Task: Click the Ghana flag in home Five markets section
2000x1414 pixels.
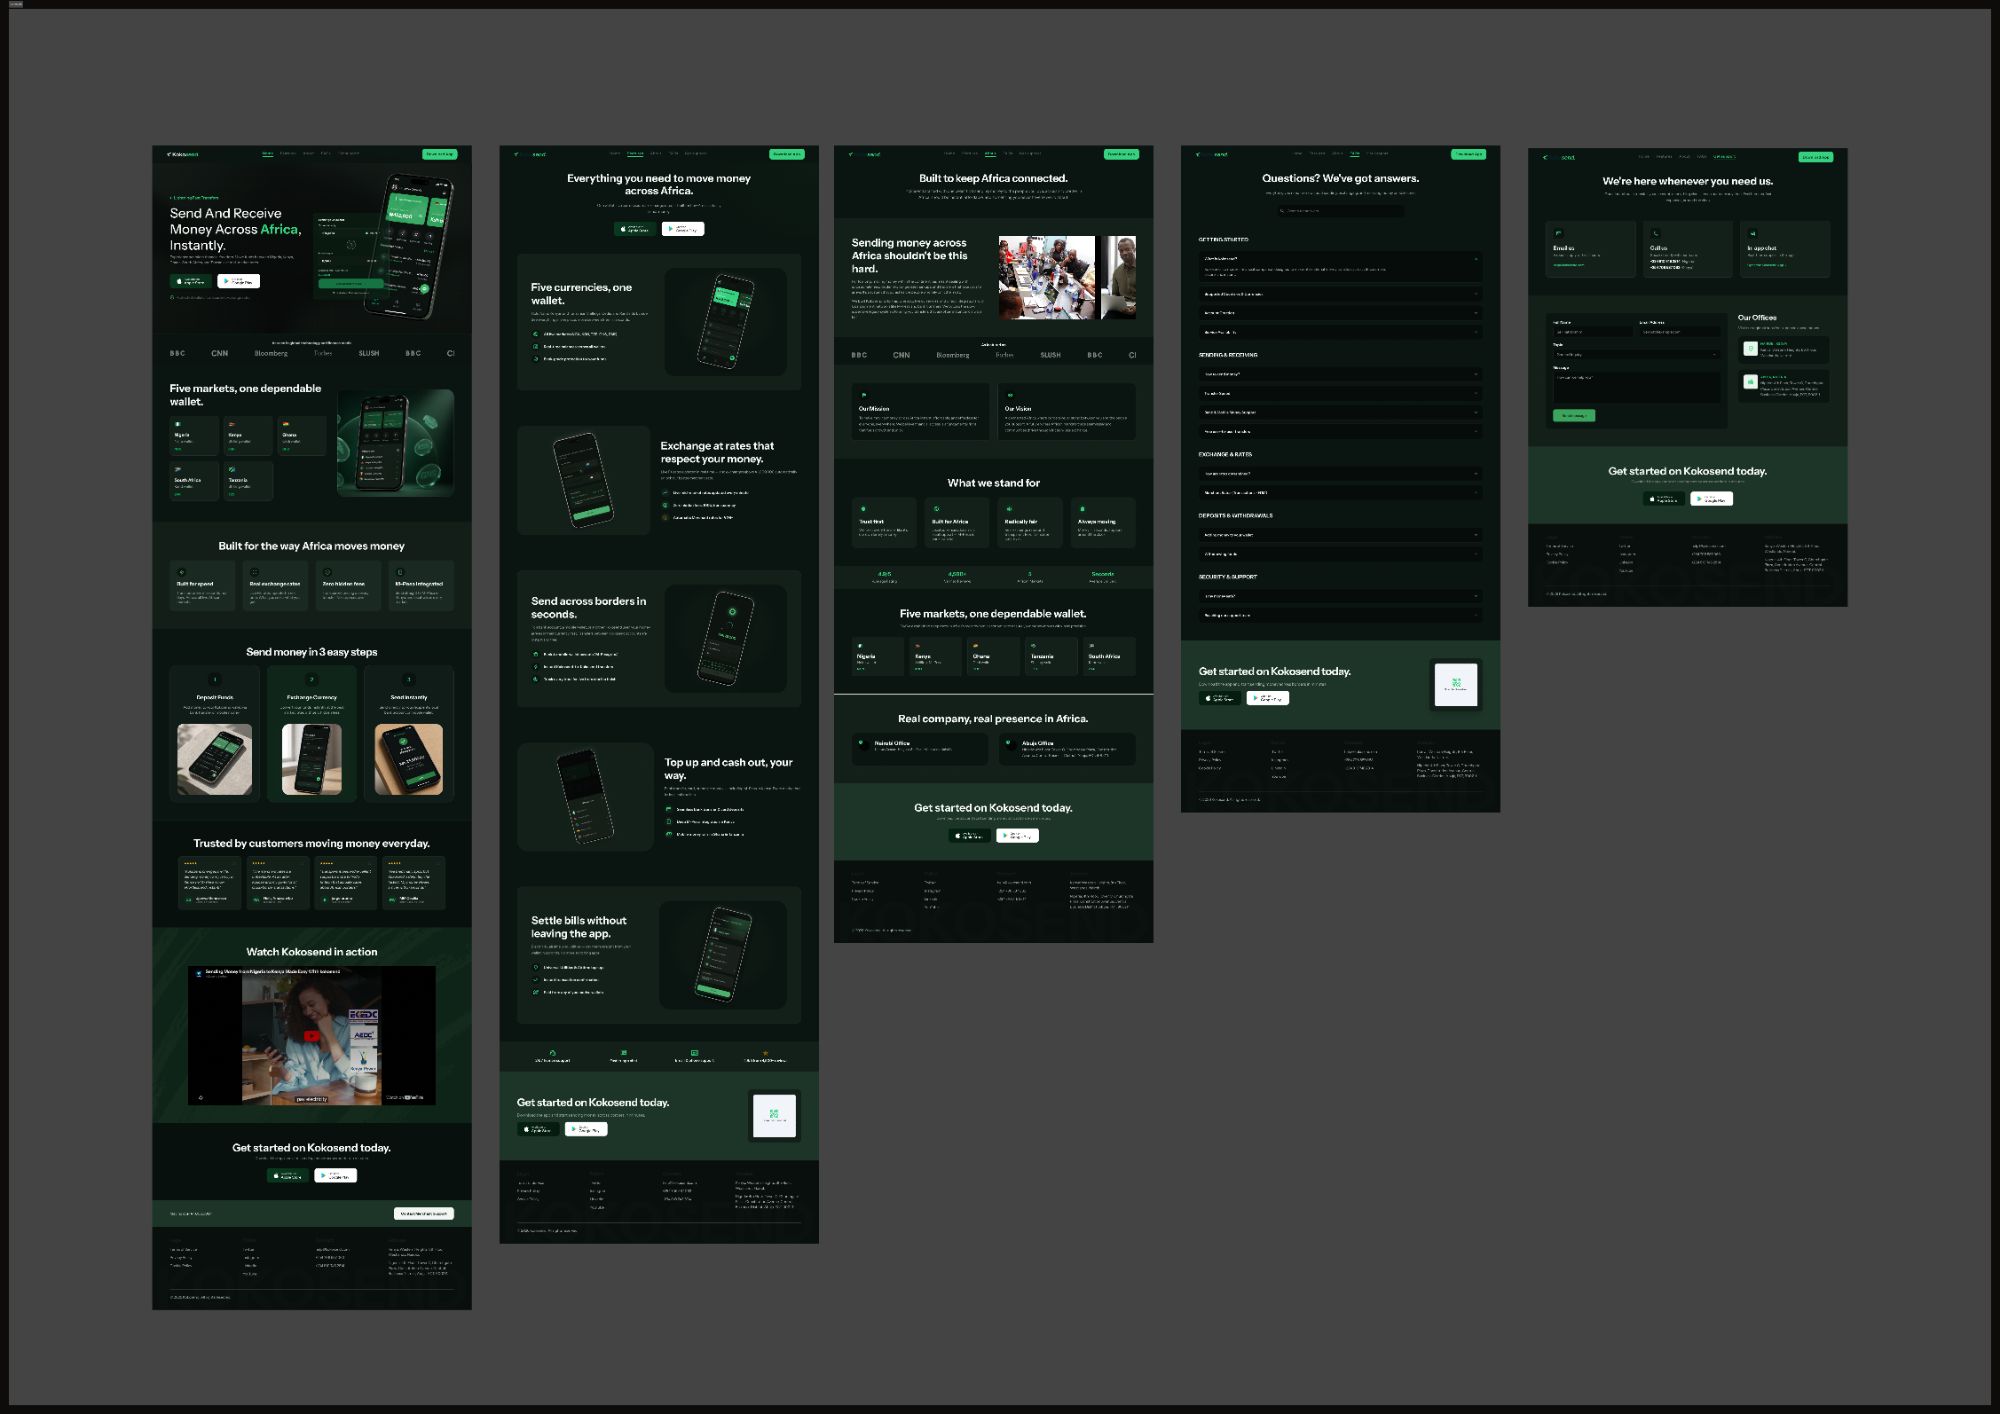Action: (x=285, y=424)
